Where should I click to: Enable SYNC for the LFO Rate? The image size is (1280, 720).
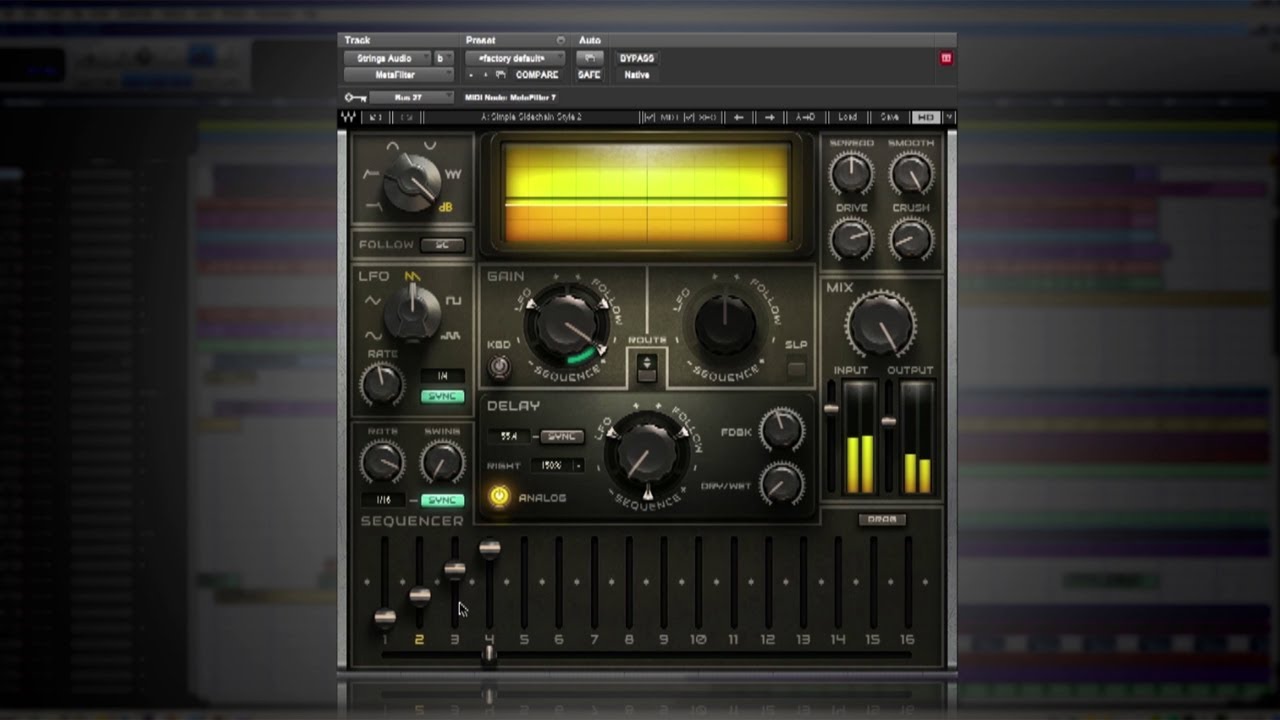[441, 396]
